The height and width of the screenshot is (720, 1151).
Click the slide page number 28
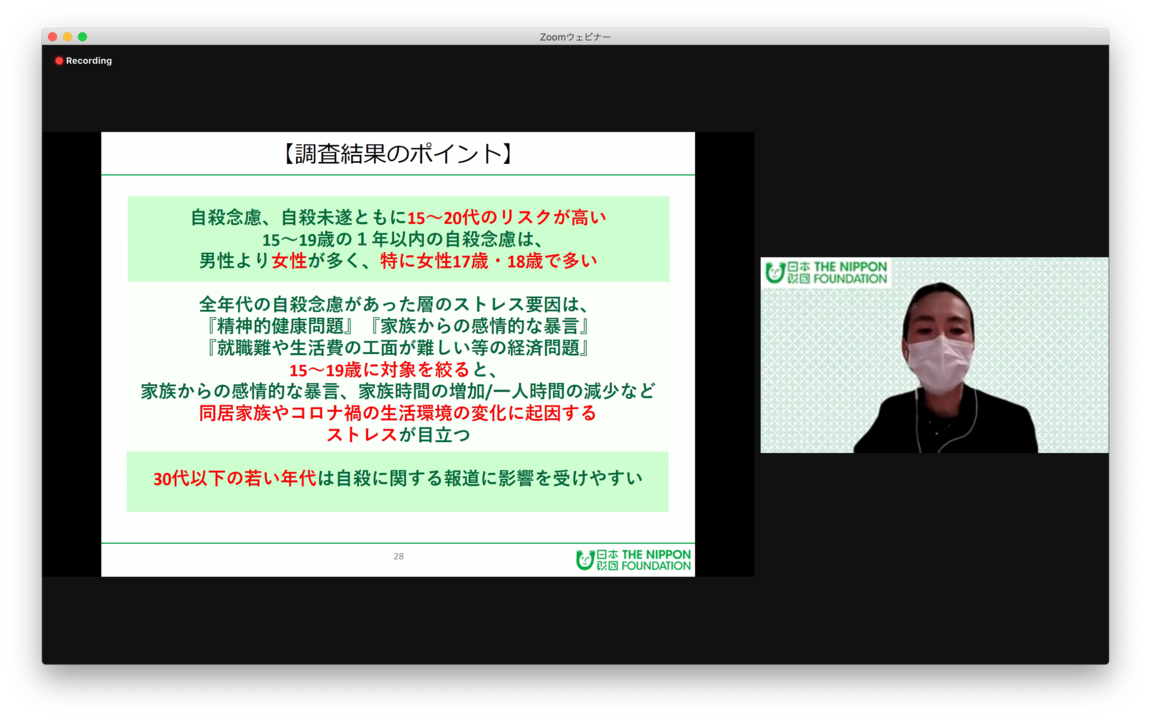coord(398,556)
